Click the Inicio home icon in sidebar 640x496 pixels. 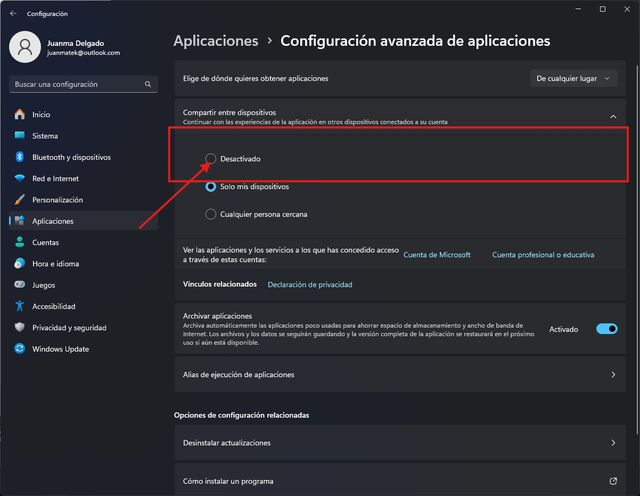click(x=20, y=114)
